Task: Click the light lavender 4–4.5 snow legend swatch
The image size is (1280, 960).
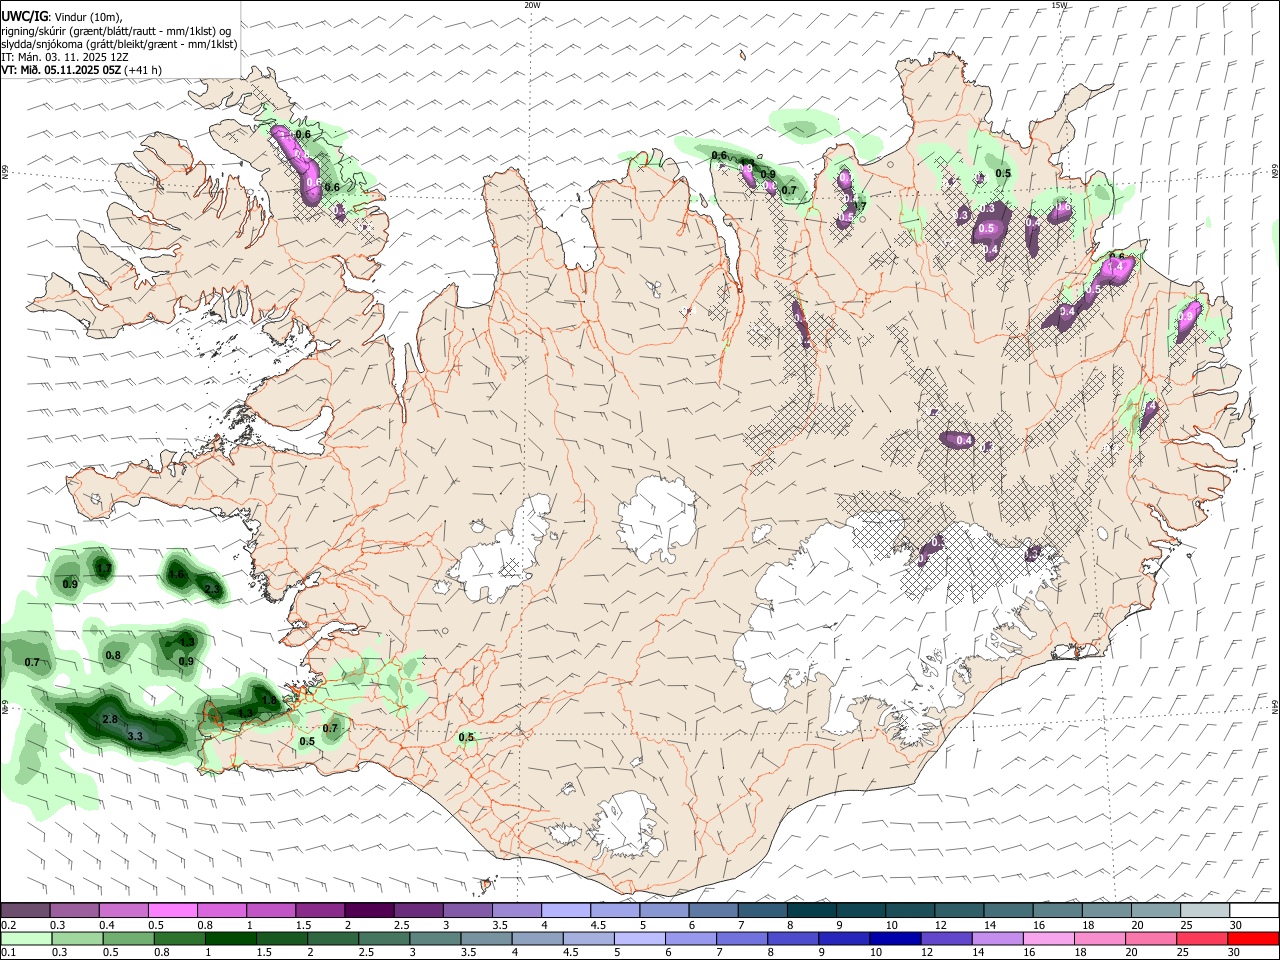Action: 565,911
